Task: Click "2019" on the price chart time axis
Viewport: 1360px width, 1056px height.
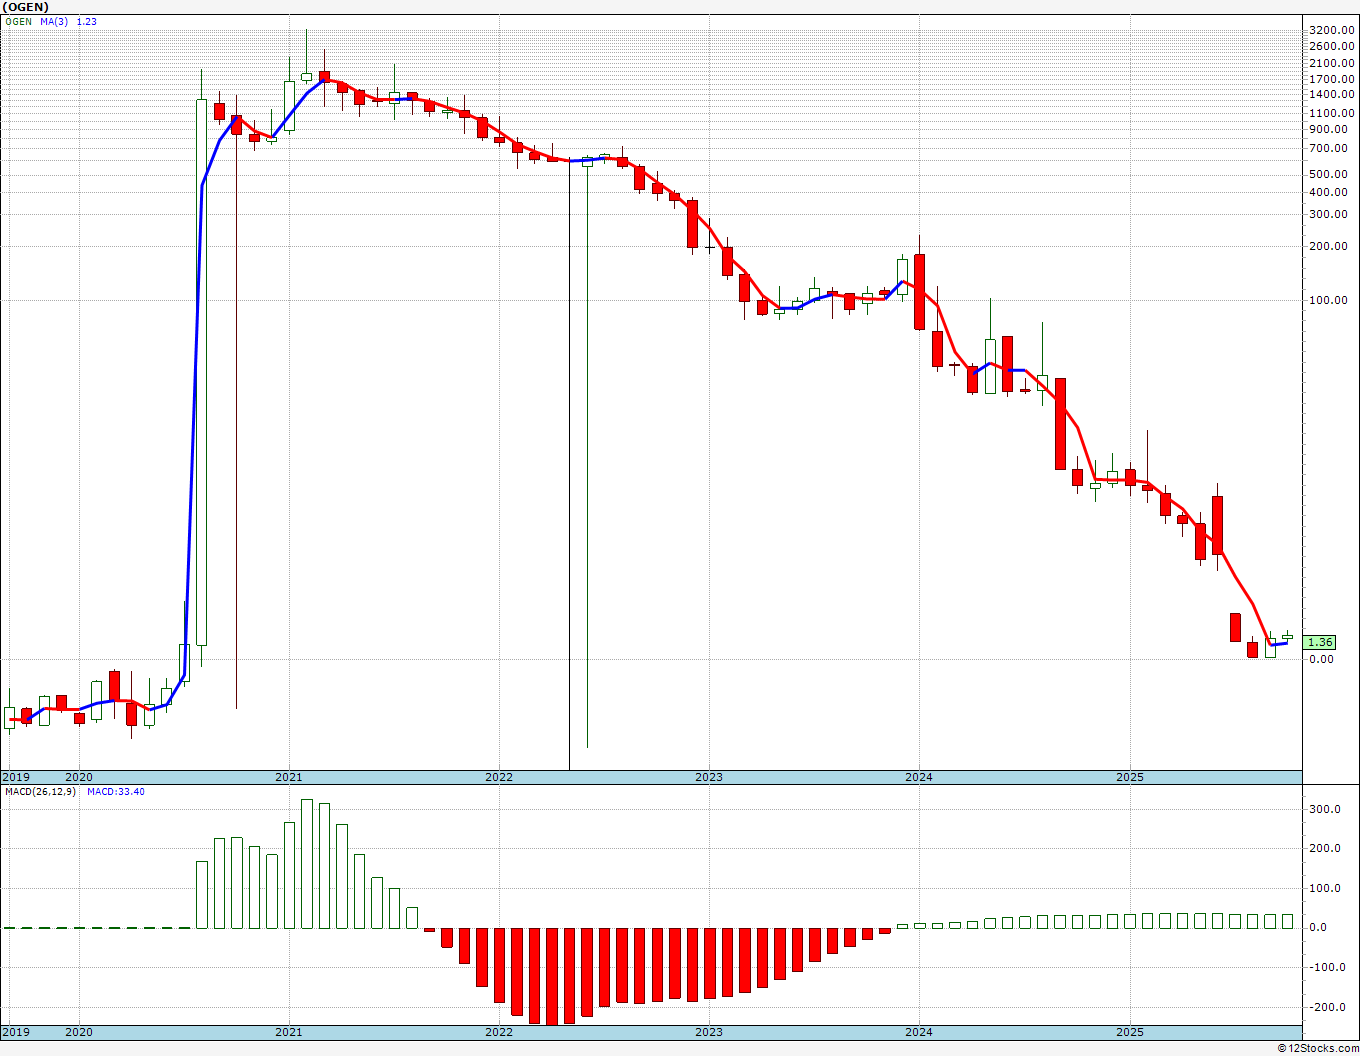Action: pos(16,777)
